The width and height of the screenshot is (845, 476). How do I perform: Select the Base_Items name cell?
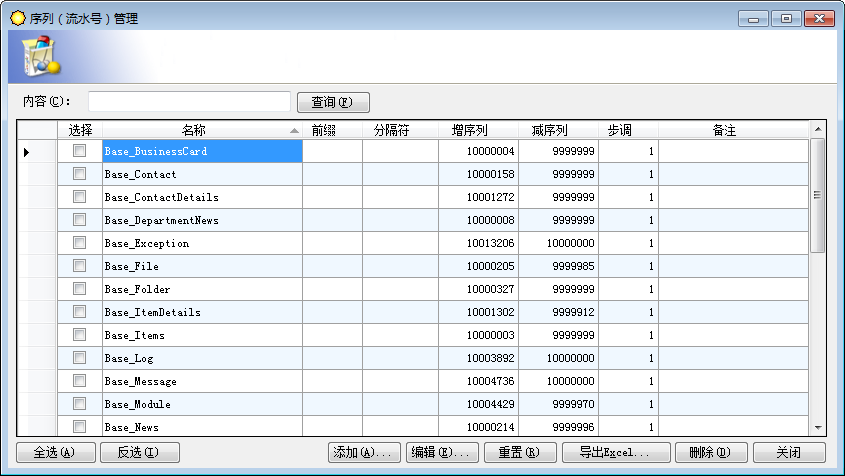[x=202, y=335]
